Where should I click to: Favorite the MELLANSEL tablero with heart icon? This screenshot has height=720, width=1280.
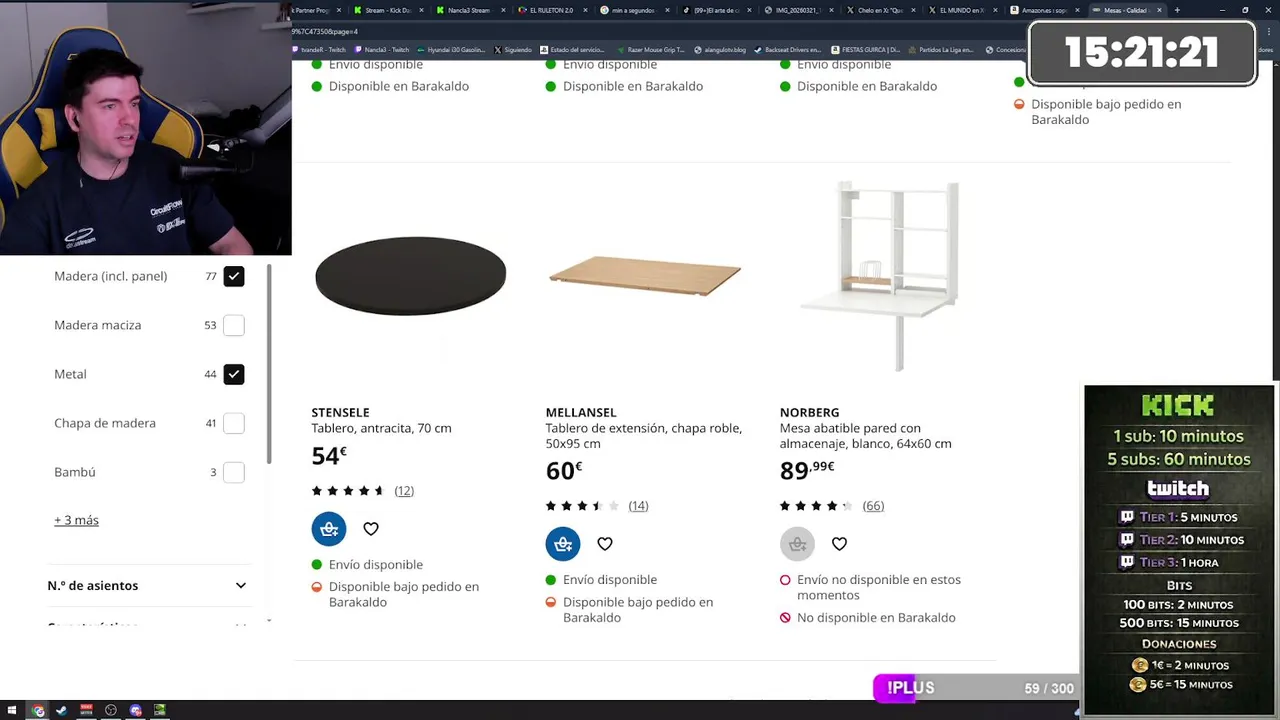(605, 544)
